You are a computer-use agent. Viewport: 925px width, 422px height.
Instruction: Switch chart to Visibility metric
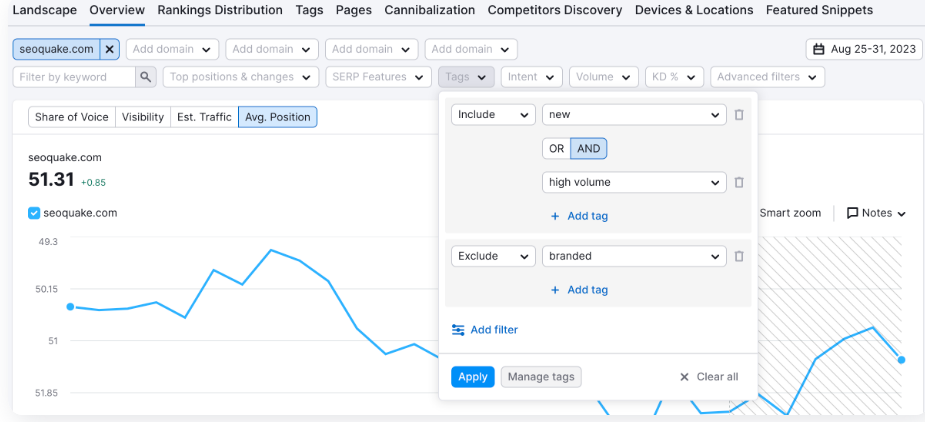pyautogui.click(x=143, y=117)
